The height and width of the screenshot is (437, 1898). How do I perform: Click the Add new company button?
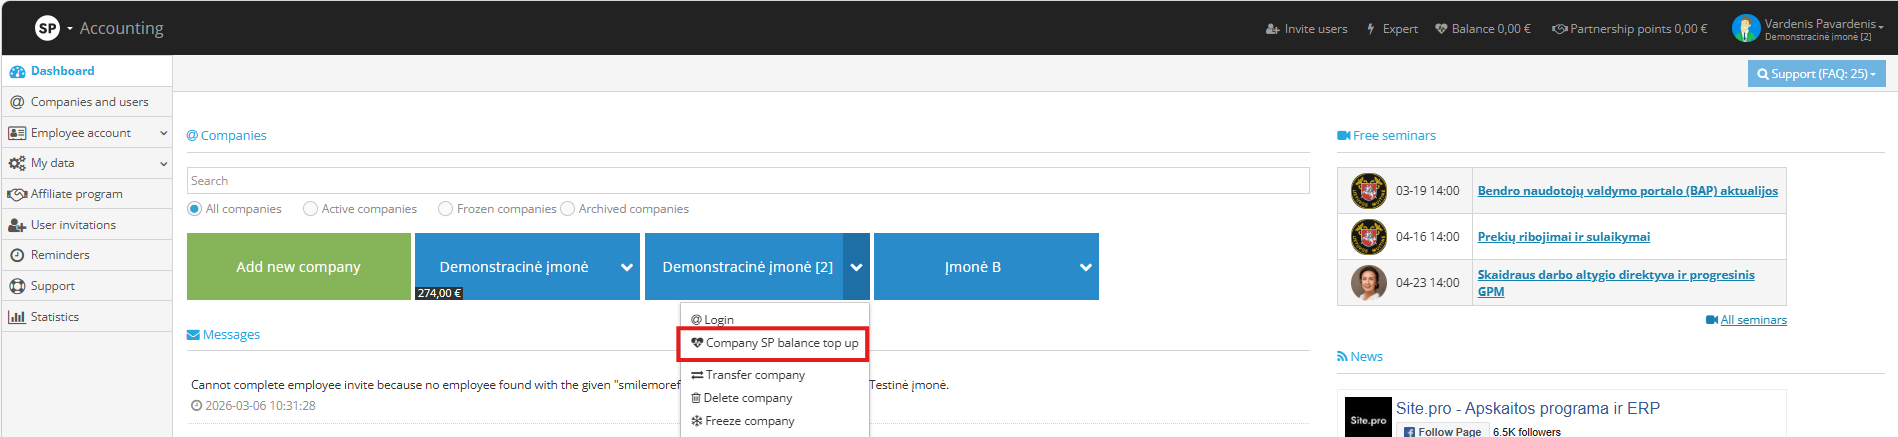(x=298, y=267)
